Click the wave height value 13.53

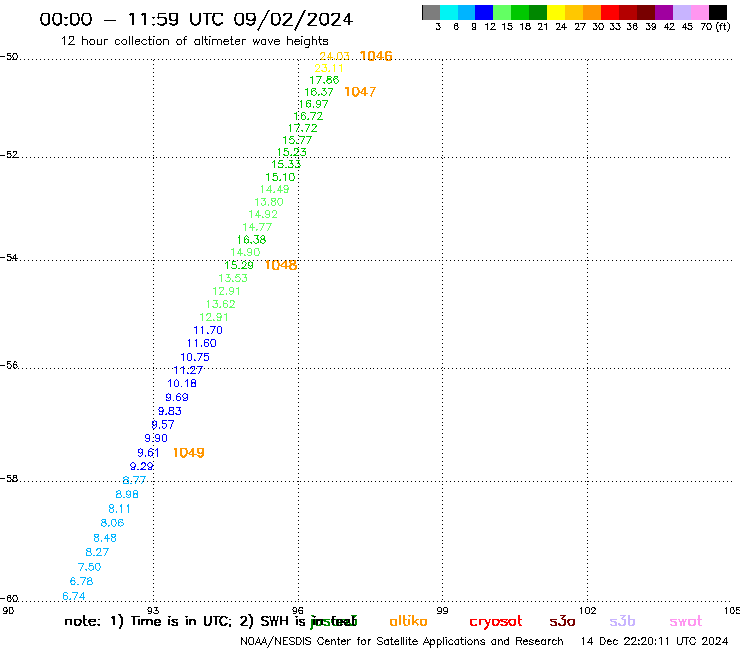(233, 278)
